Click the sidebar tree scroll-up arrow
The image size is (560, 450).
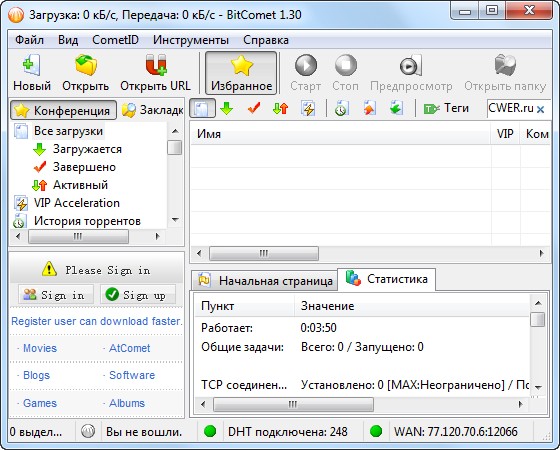175,131
